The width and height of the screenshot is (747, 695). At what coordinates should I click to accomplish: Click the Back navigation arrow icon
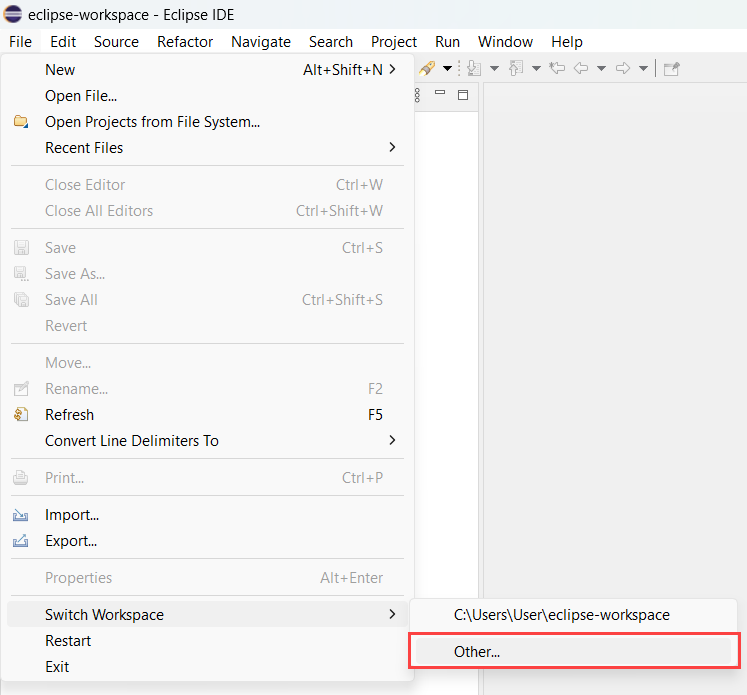tap(581, 69)
